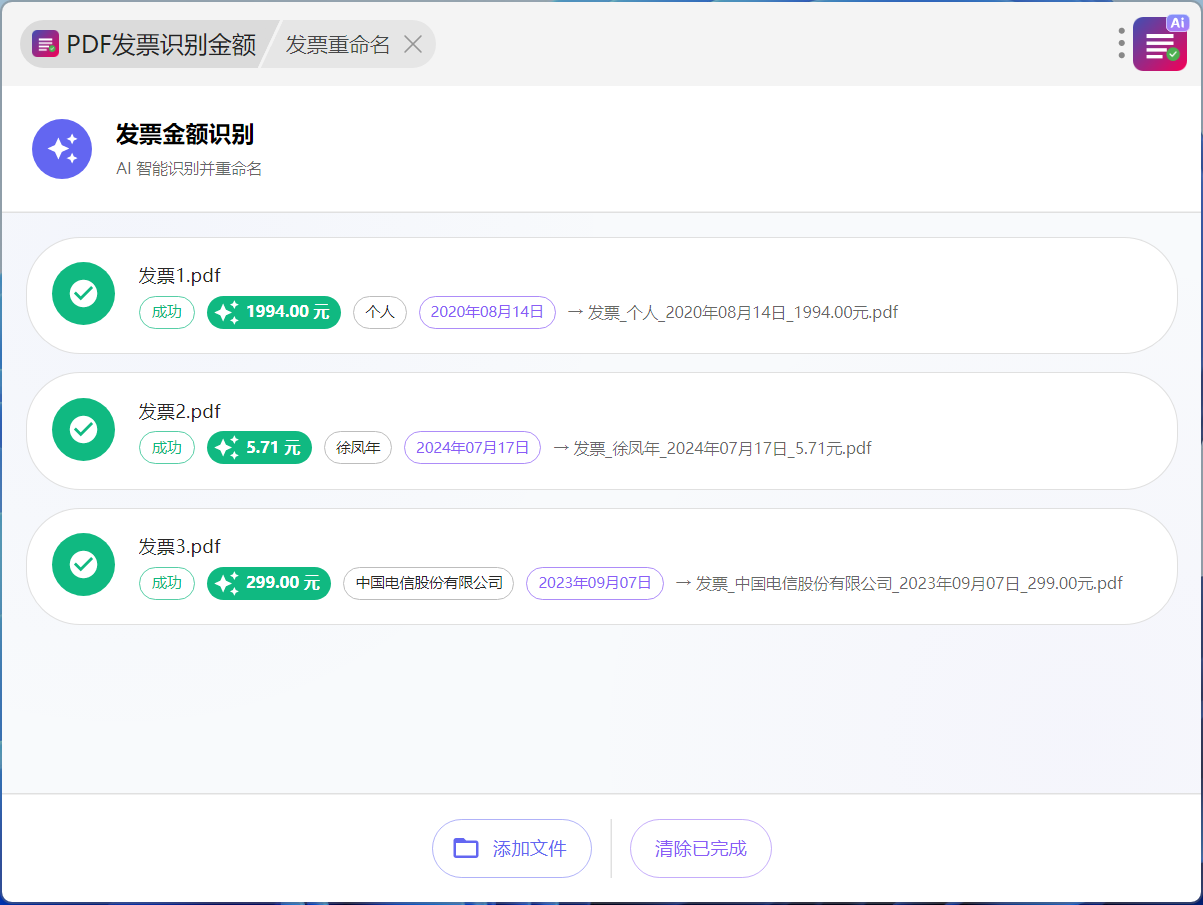The height and width of the screenshot is (905, 1203).
Task: Switch to the PDF发票识别金额 tab
Action: click(160, 44)
